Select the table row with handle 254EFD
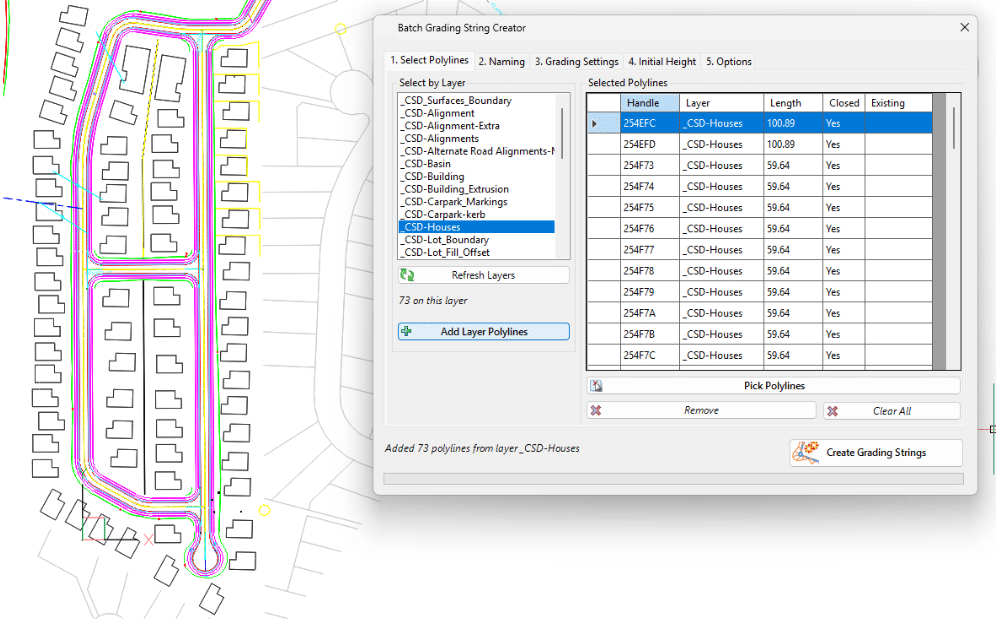Screen dimensions: 1001x626 [760, 144]
